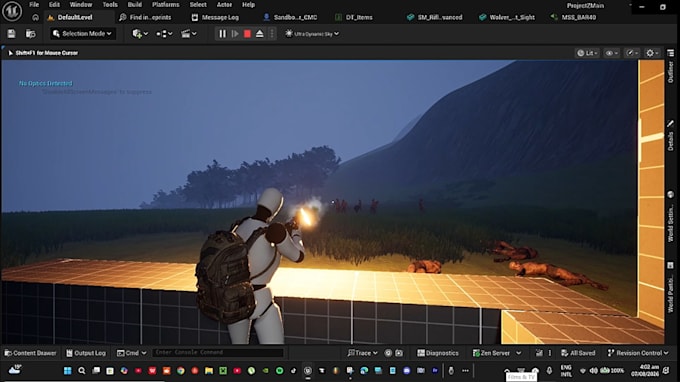This screenshot has height=382, width=680.
Task: Click the World Partition icon in sidebar
Action: [670, 265]
